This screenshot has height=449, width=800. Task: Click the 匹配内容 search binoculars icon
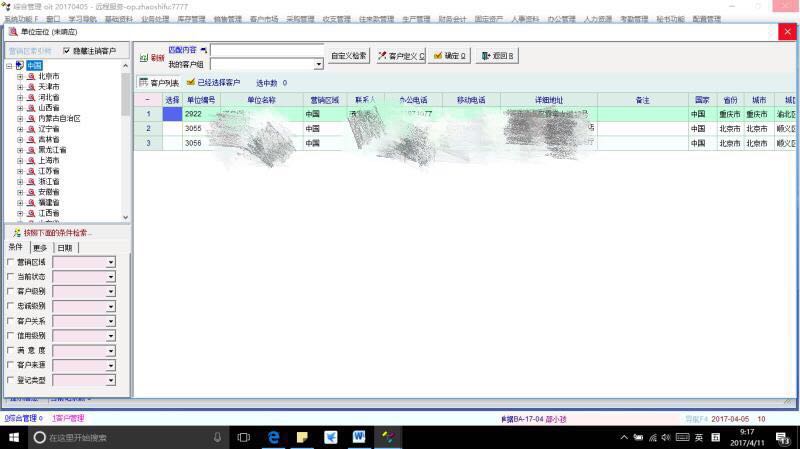(204, 49)
